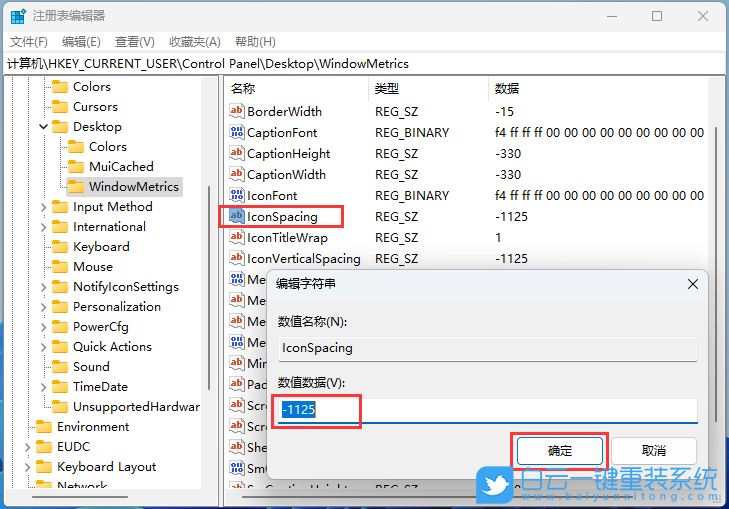Select the WindowMetrics folder icon
The height and width of the screenshot is (509, 729).
pos(76,187)
